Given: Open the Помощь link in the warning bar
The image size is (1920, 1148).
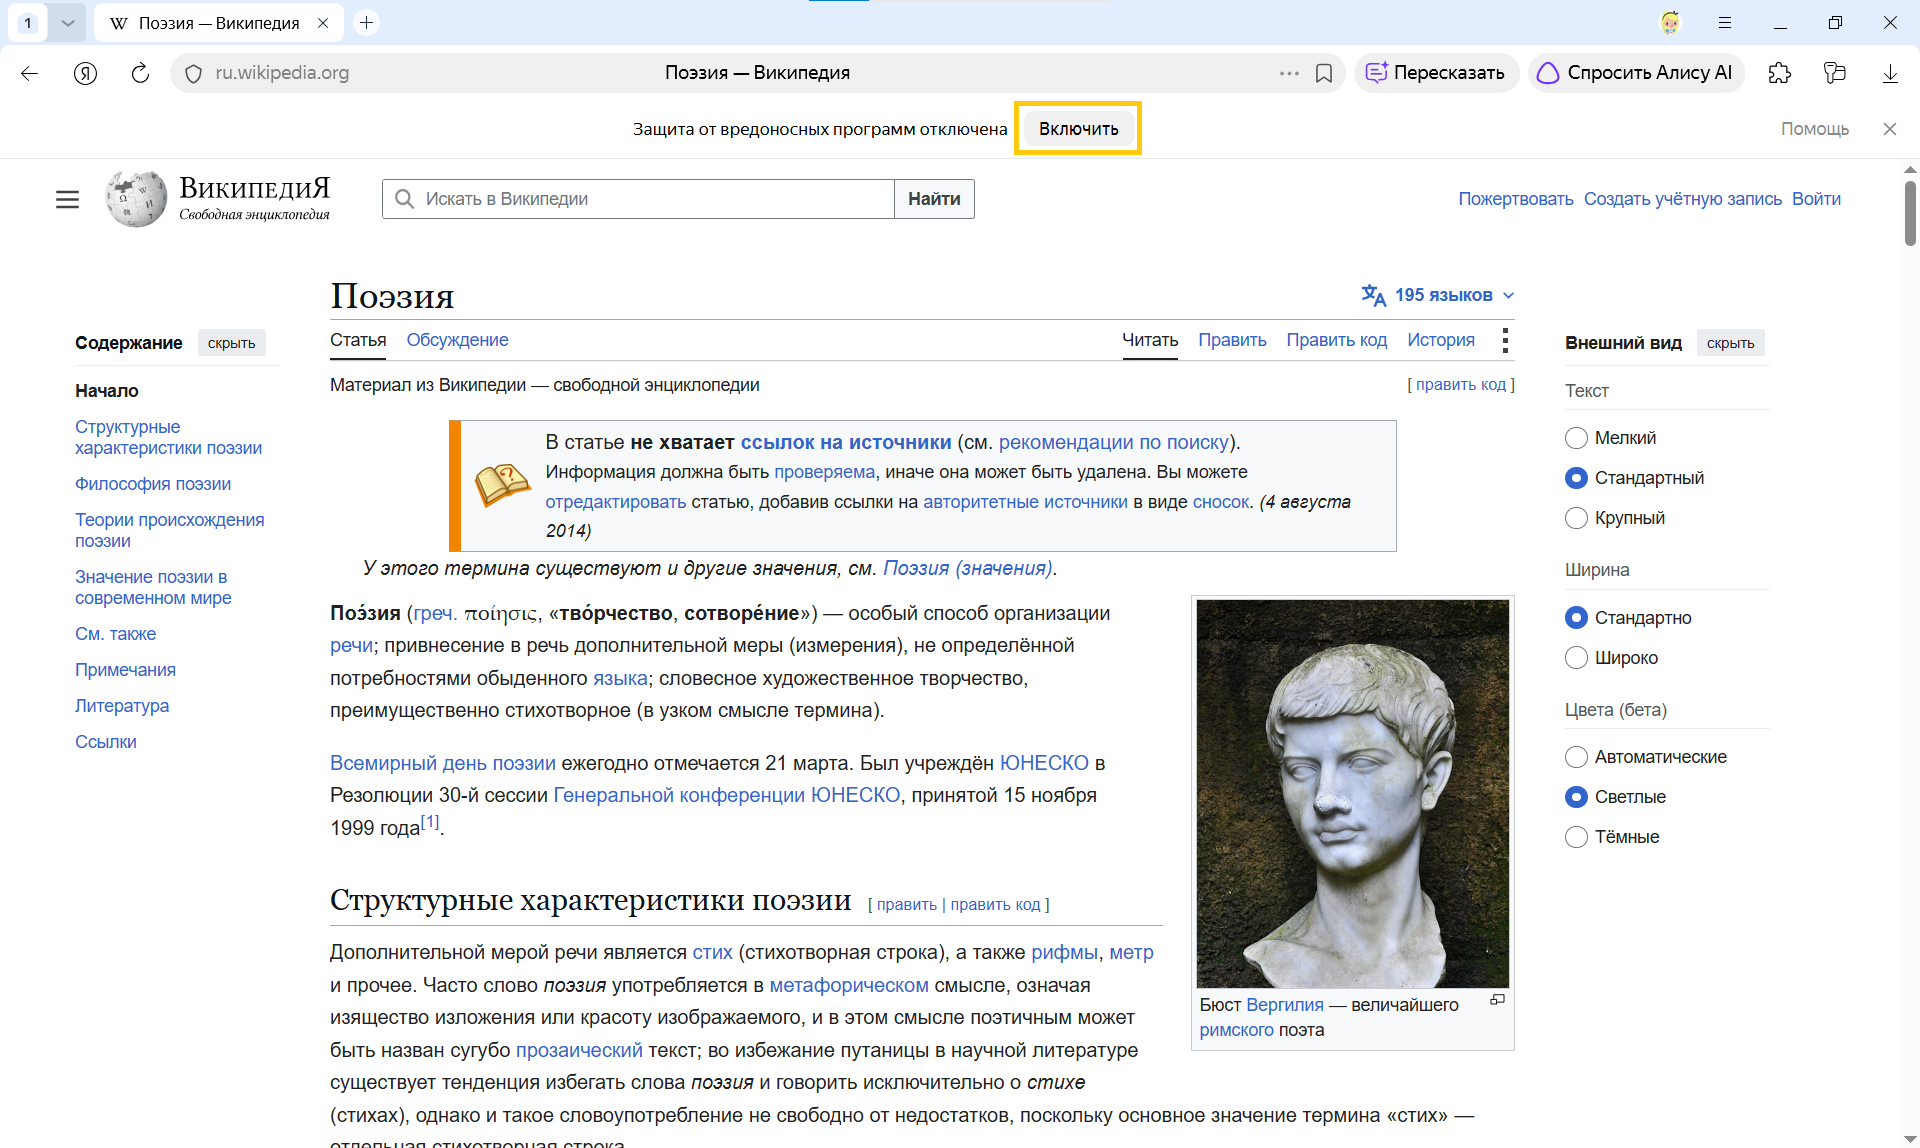Looking at the screenshot, I should tap(1814, 129).
